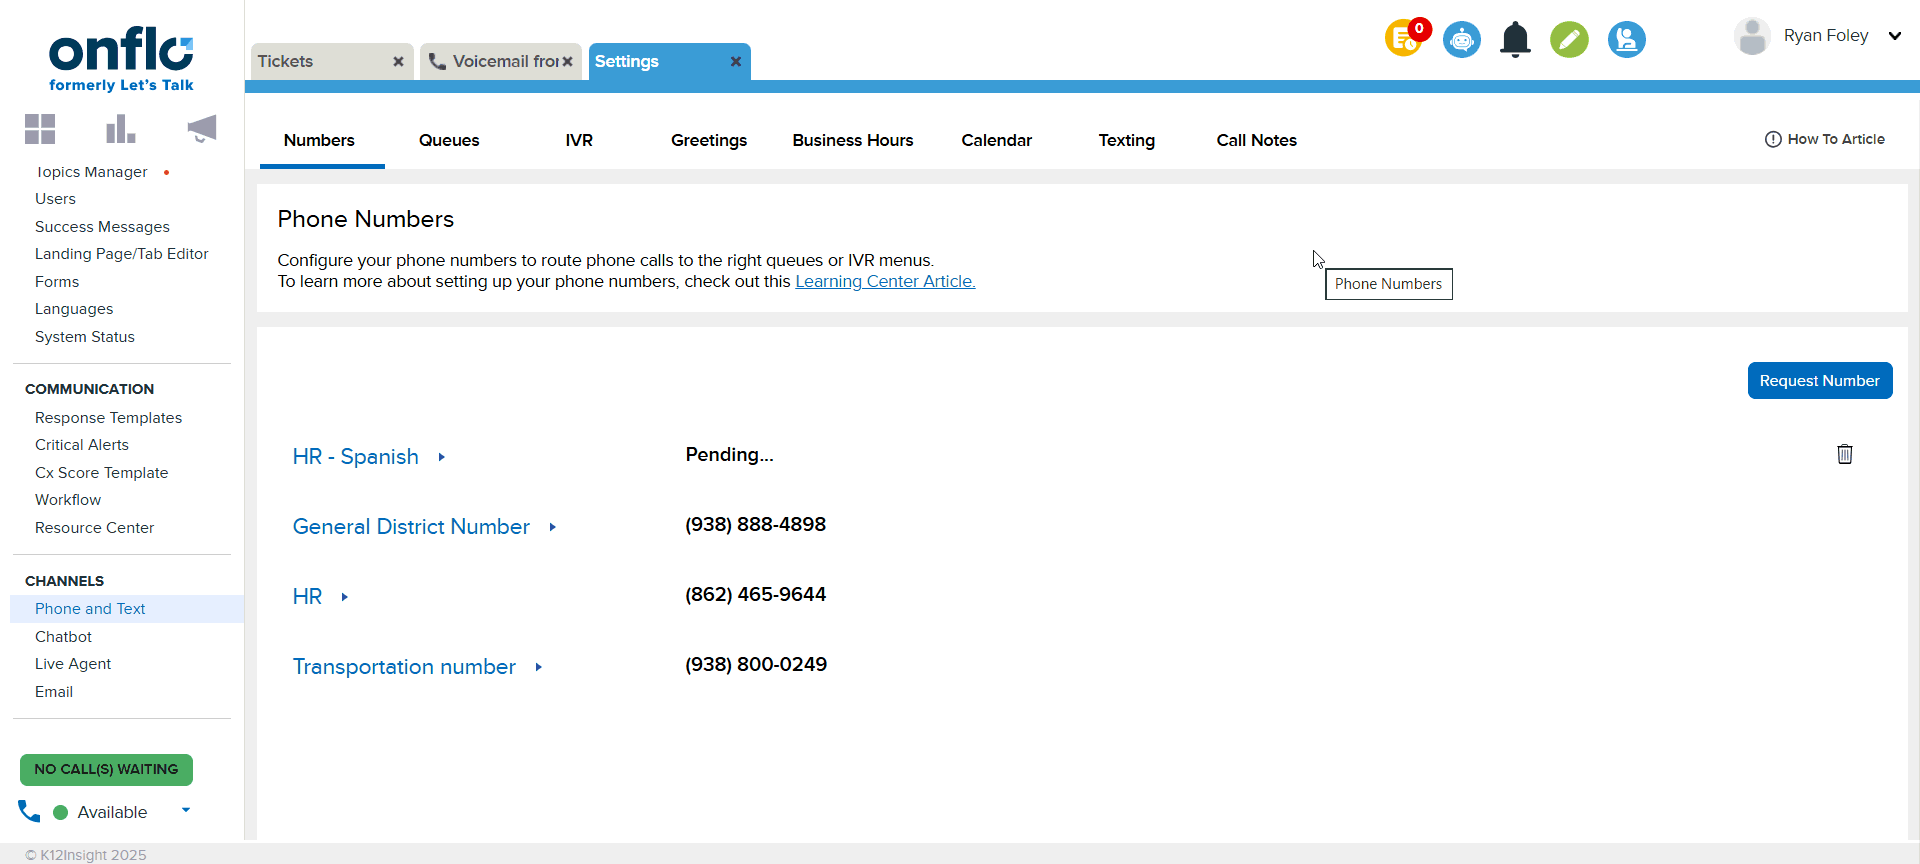The height and width of the screenshot is (864, 1920).
Task: Close the Voicemail tab
Action: (x=567, y=62)
